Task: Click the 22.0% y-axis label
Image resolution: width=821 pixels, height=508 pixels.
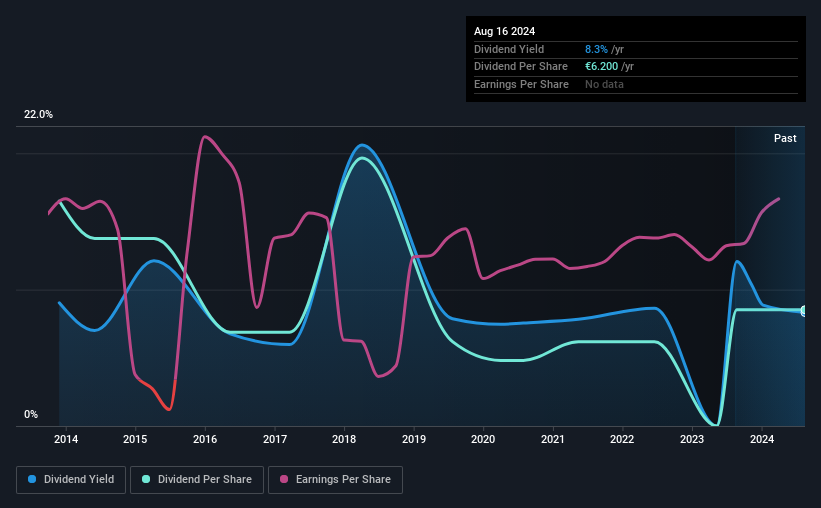Action: point(38,115)
